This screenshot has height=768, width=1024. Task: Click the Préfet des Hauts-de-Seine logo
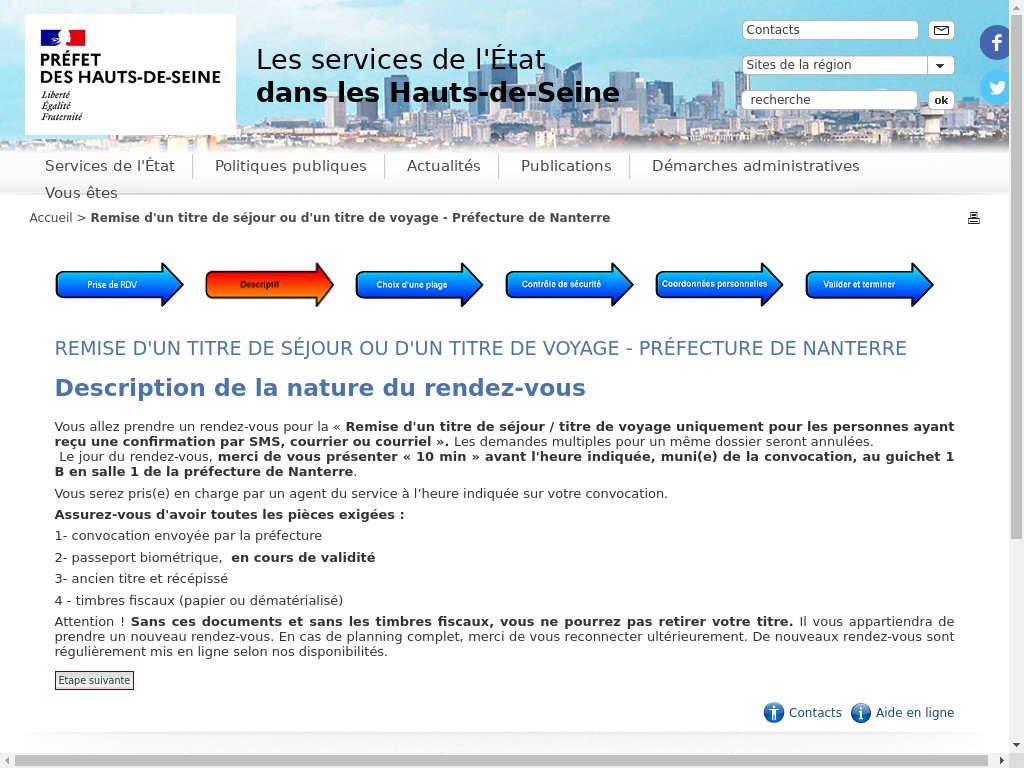[x=130, y=74]
